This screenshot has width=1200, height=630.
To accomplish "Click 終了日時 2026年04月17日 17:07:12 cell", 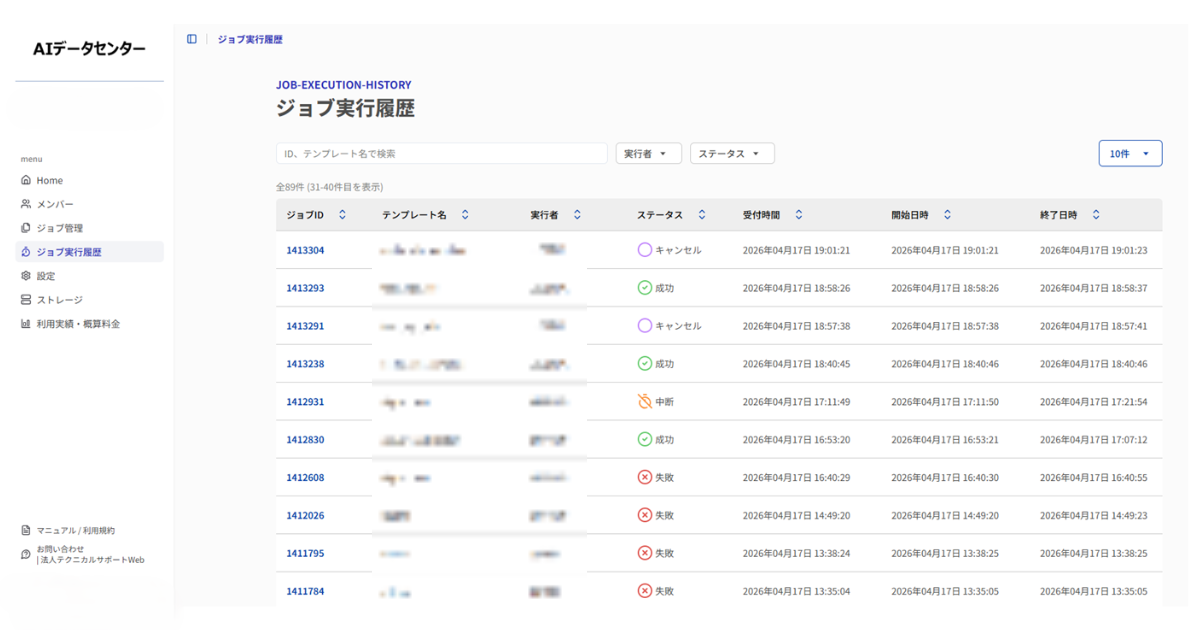I will click(1094, 440).
